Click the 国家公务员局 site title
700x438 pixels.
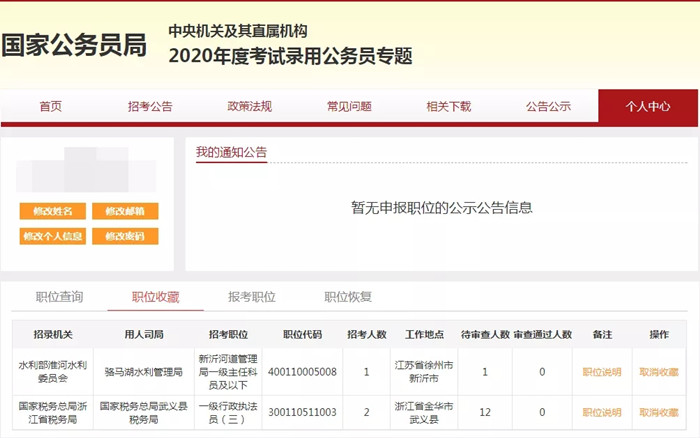click(x=74, y=45)
